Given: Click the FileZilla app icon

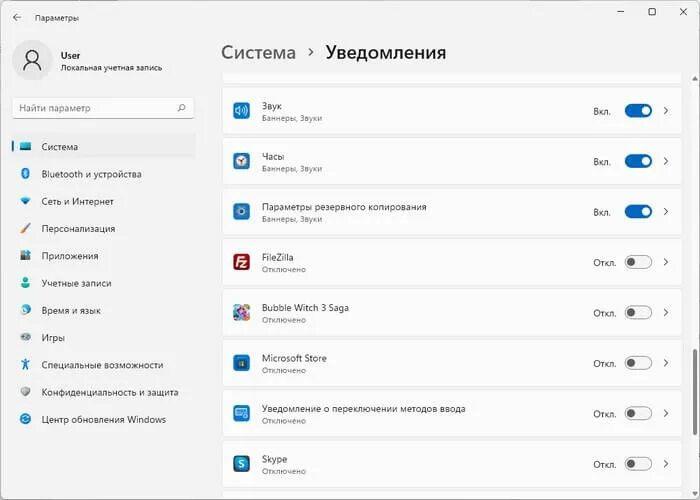Looking at the screenshot, I should 241,262.
